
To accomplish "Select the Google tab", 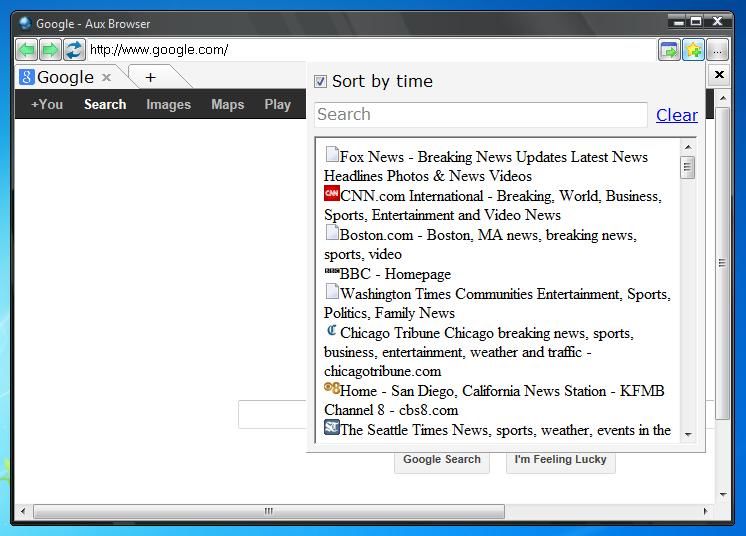I will (67, 77).
